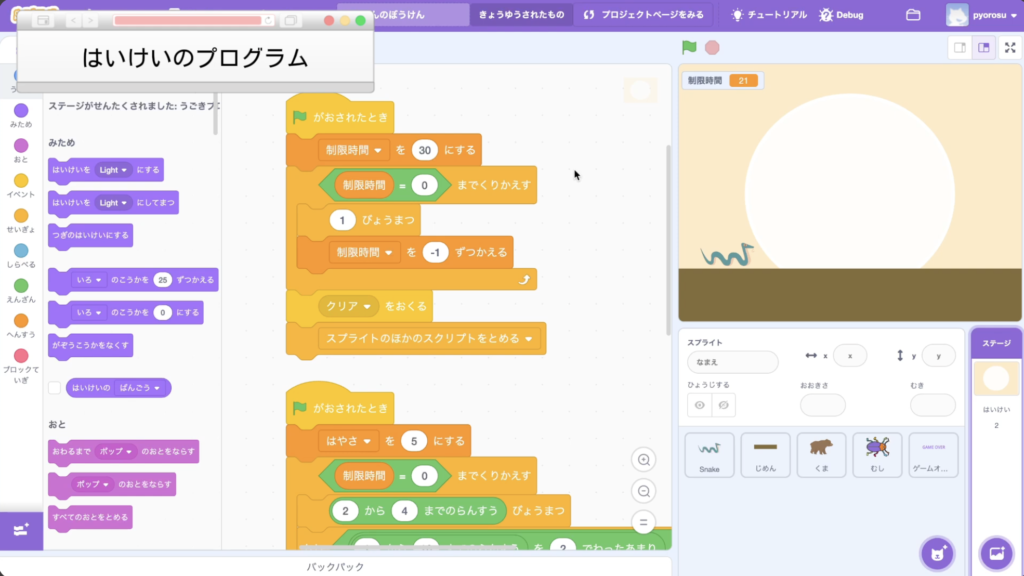Show the sprite with the eye icon
The height and width of the screenshot is (576, 1024).
(700, 405)
